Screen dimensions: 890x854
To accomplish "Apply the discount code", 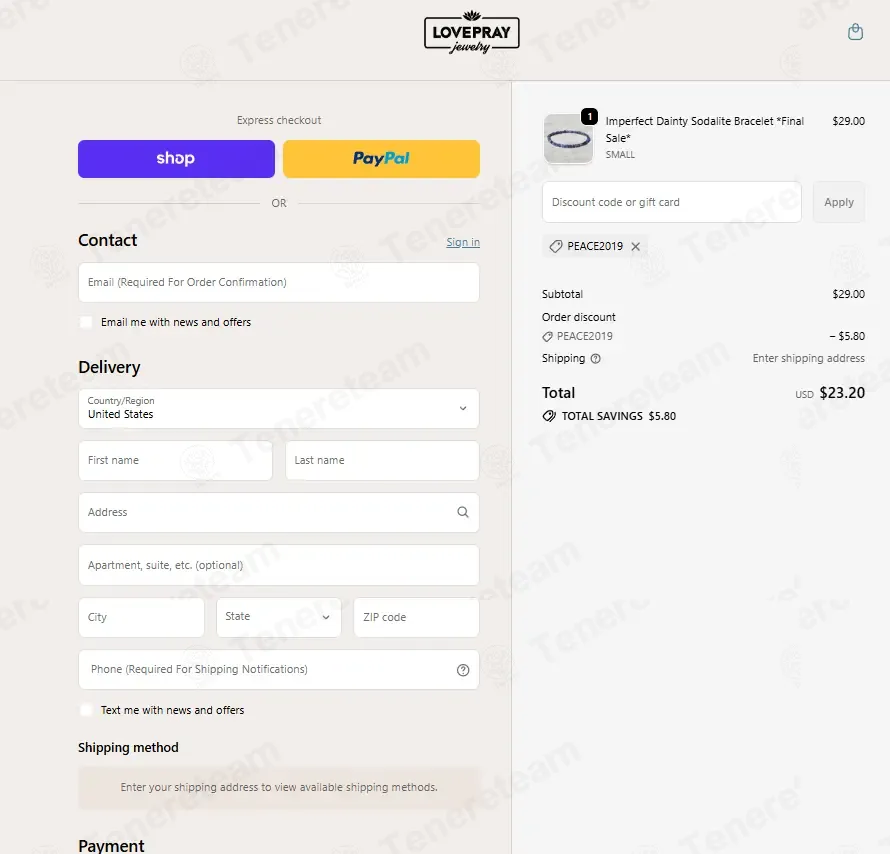I will click(x=839, y=202).
